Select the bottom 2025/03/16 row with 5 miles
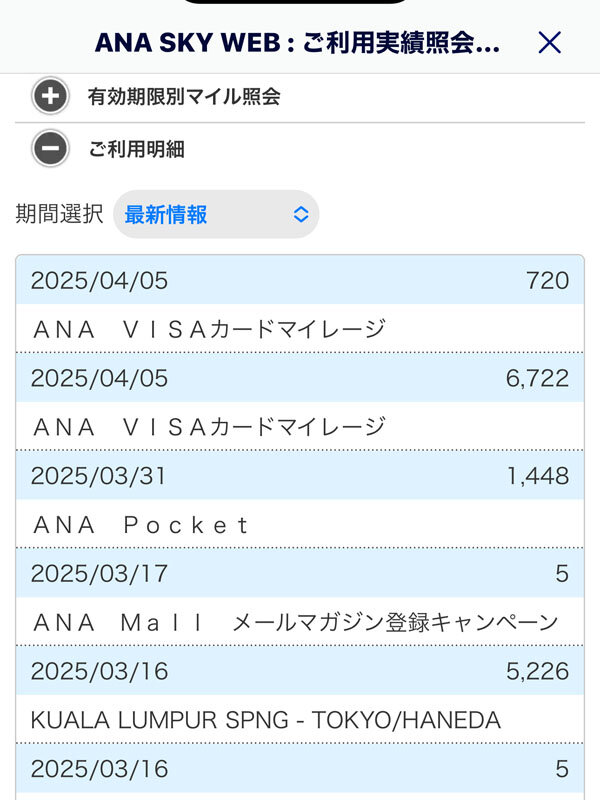The width and height of the screenshot is (600, 800). click(x=300, y=769)
